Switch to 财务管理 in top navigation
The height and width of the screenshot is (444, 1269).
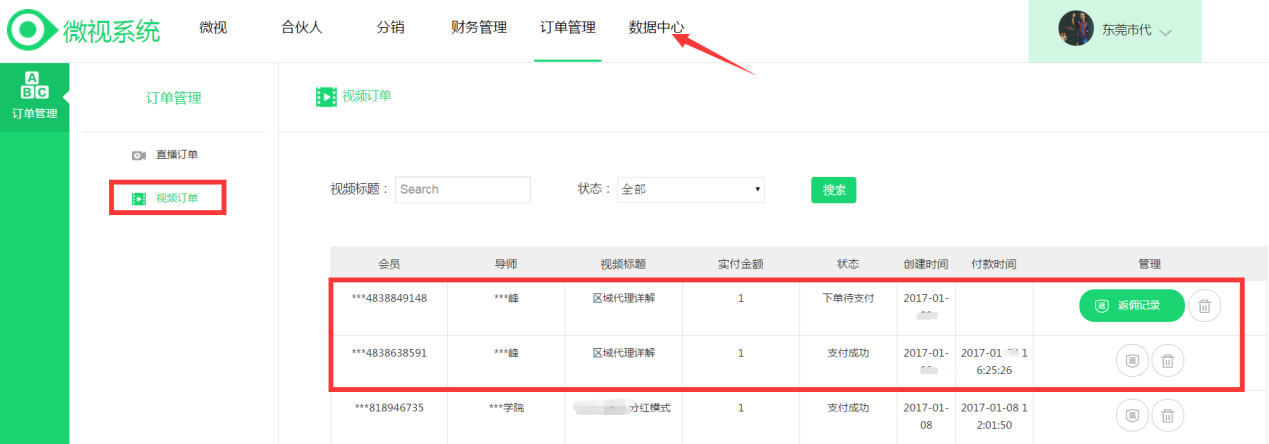(479, 28)
